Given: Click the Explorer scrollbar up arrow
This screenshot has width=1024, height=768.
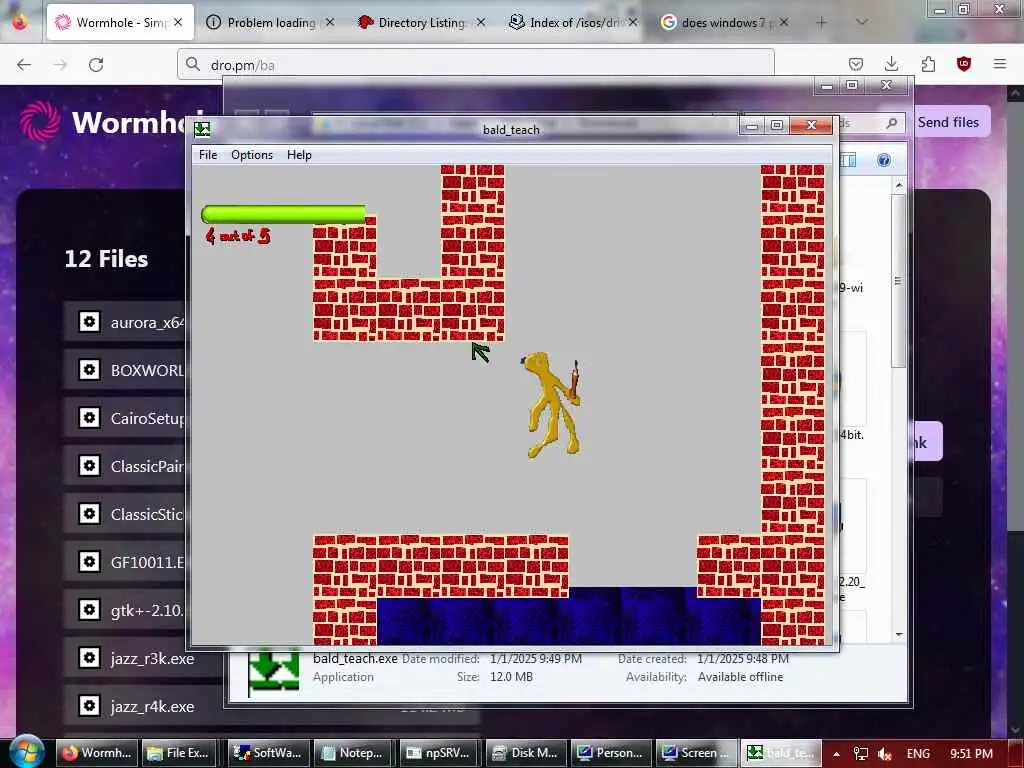Looking at the screenshot, I should click(x=899, y=185).
